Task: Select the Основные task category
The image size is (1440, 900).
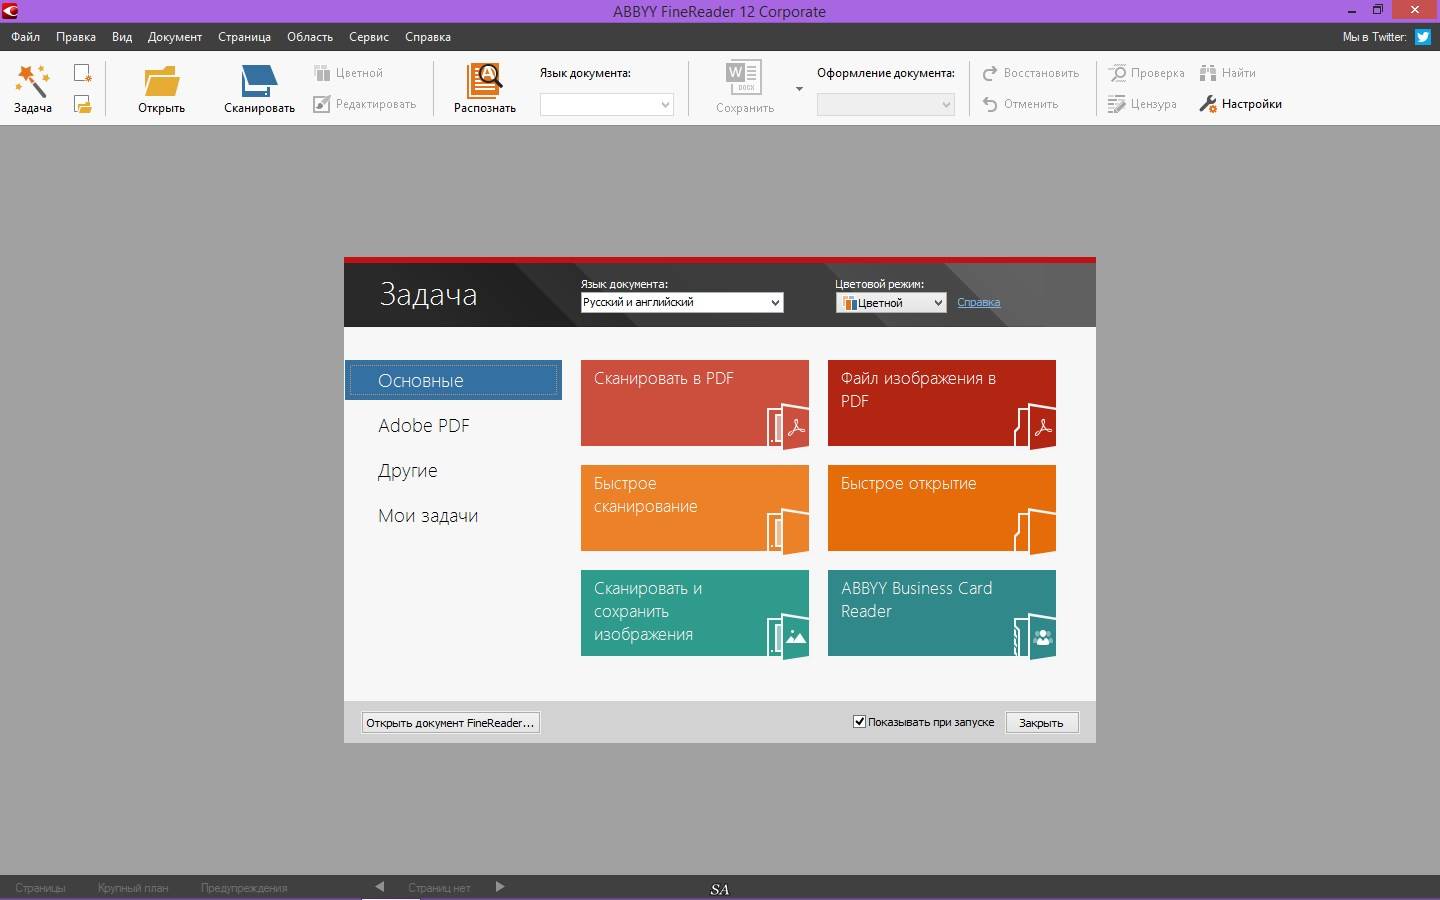Action: click(454, 380)
